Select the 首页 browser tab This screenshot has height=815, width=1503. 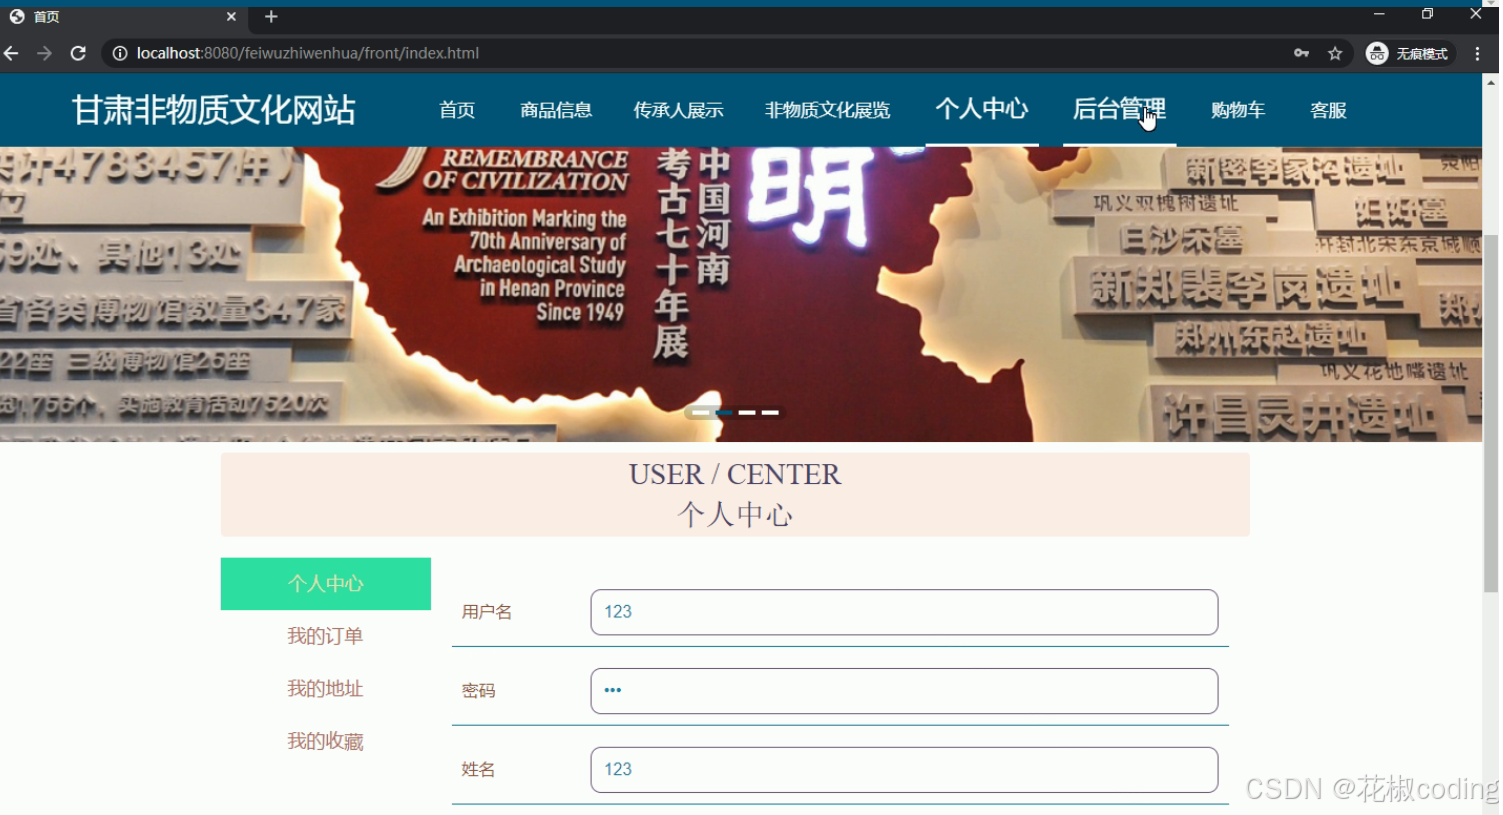point(122,16)
